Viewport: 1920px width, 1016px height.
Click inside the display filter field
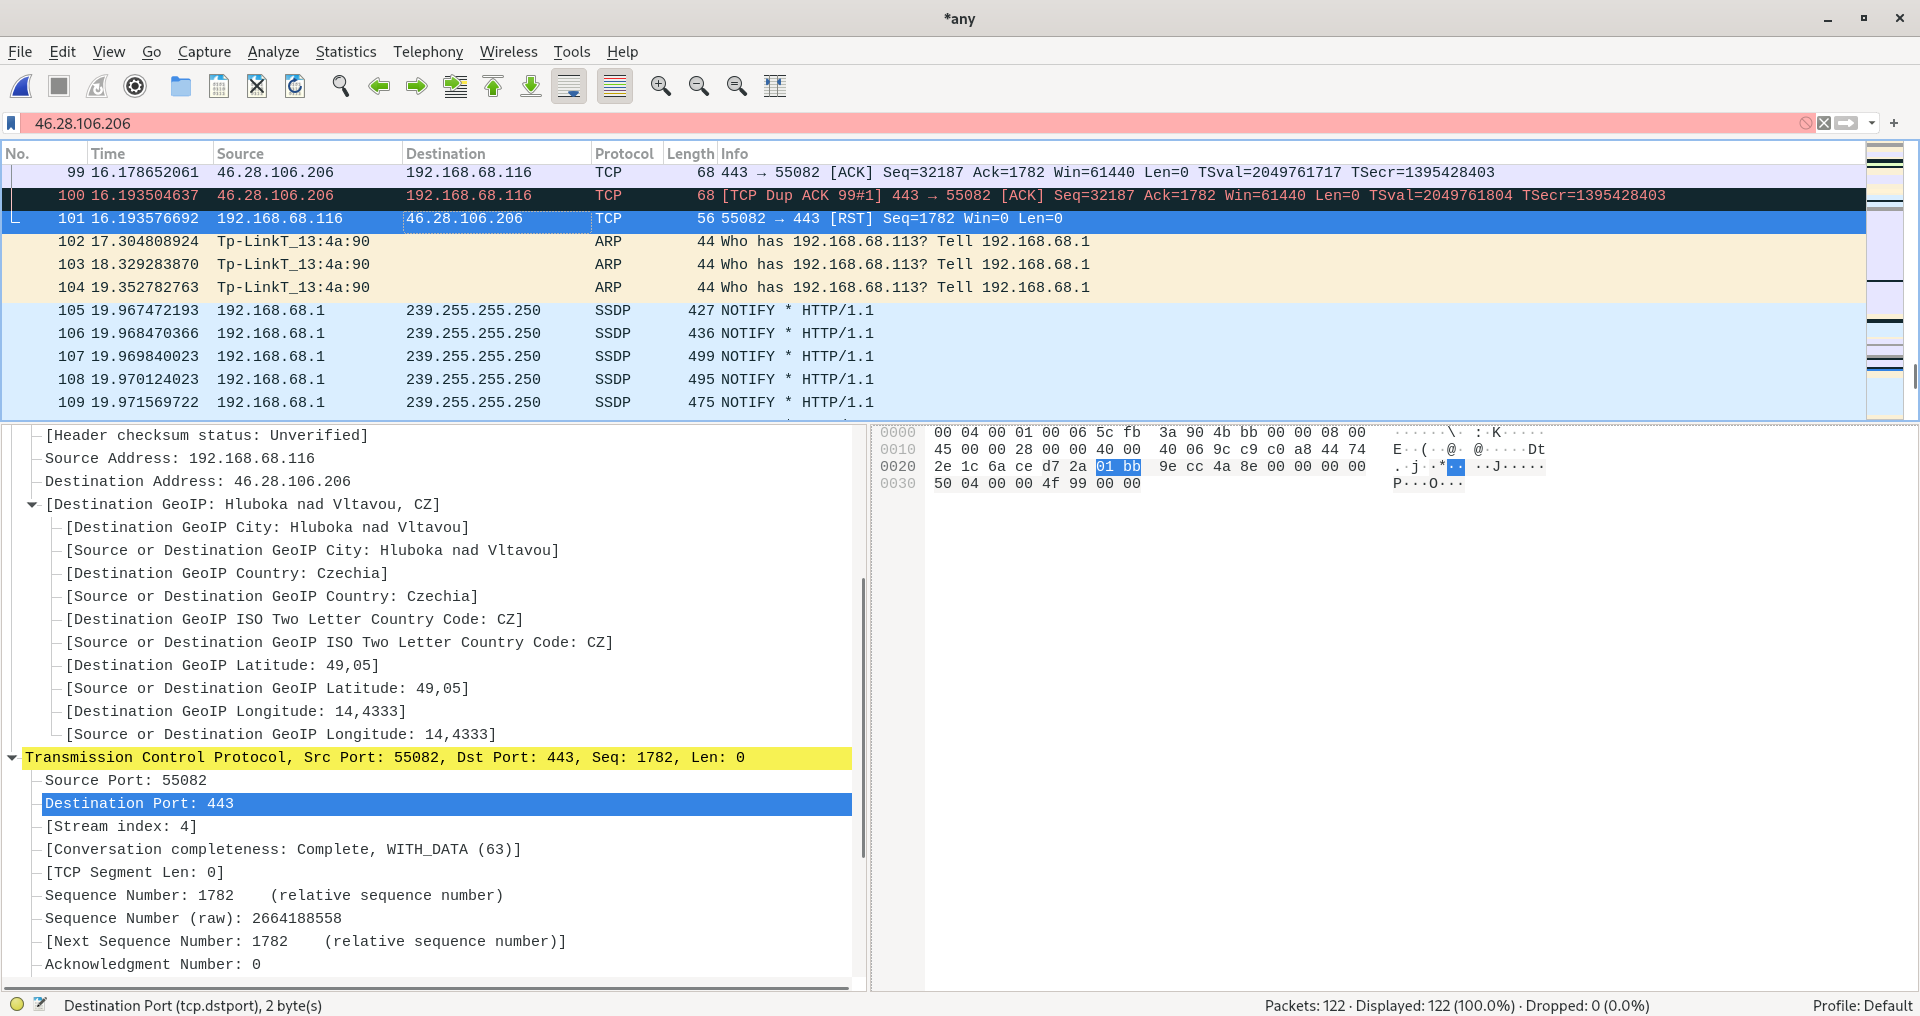[900, 124]
